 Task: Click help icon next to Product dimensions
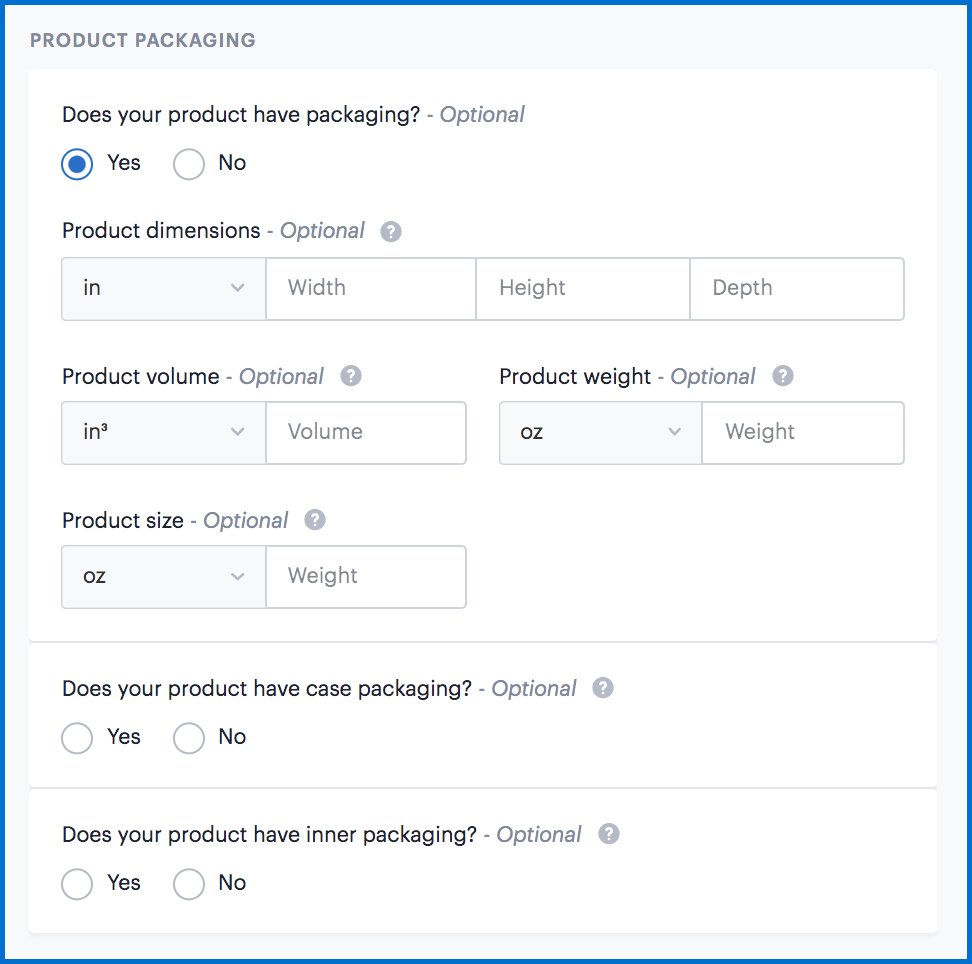click(x=392, y=231)
